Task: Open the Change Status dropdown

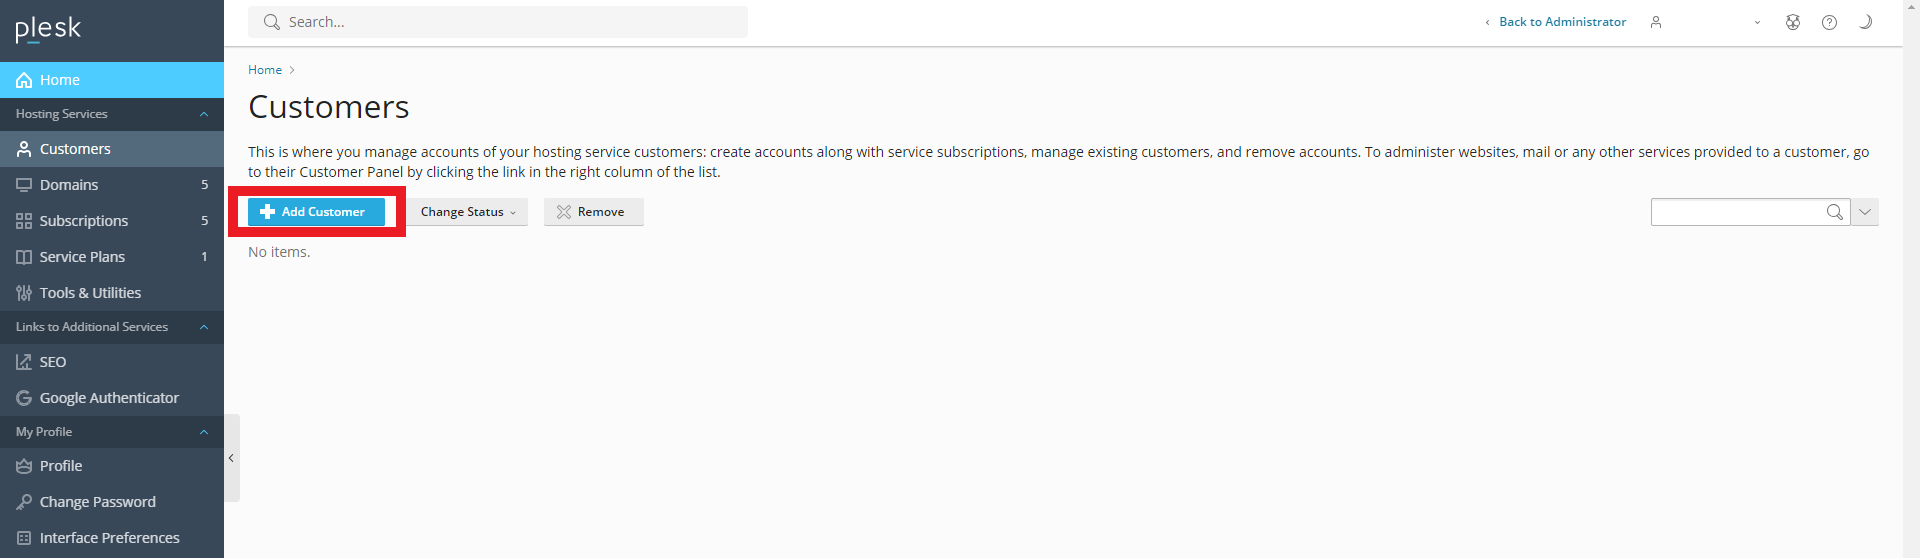Action: point(467,212)
